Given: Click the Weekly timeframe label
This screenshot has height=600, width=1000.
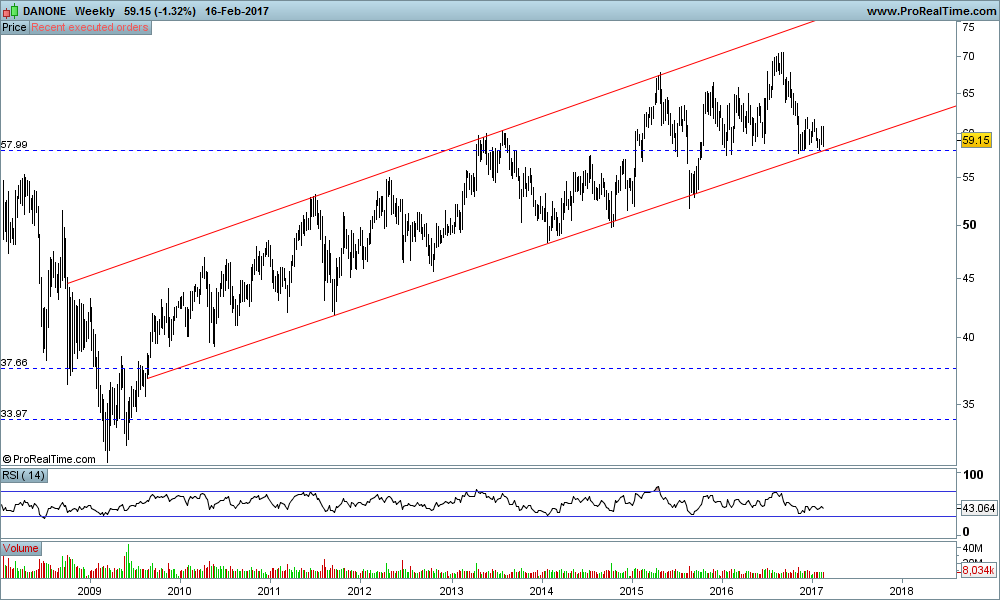Looking at the screenshot, I should tap(94, 11).
